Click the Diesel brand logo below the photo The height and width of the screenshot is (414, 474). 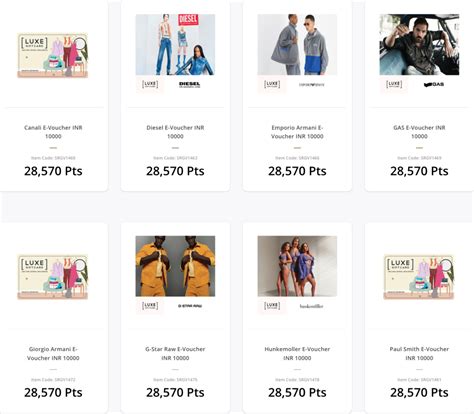pyautogui.click(x=189, y=84)
